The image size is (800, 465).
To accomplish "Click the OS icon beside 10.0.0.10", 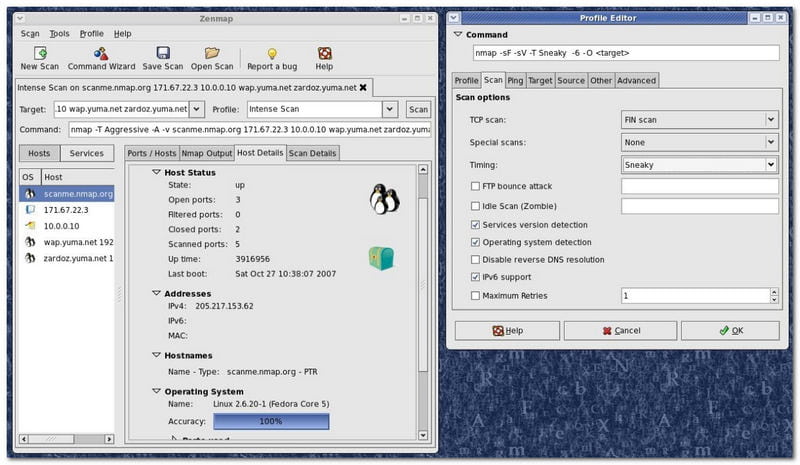I will 30,226.
